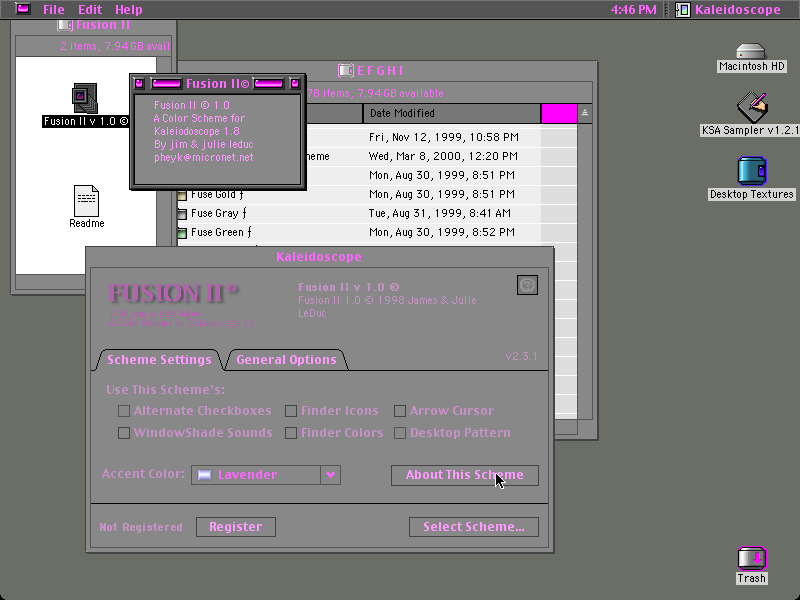This screenshot has width=800, height=600.
Task: Switch to the General Options tab
Action: [x=286, y=360]
